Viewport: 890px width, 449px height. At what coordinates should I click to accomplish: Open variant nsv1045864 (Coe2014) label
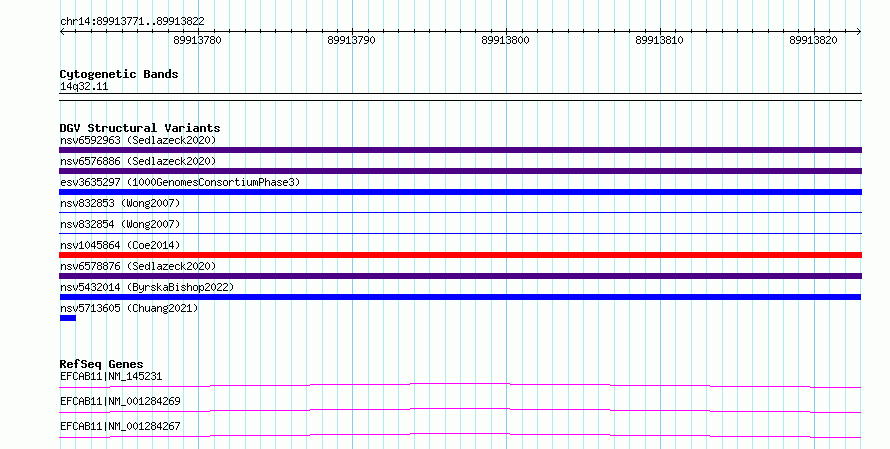(x=120, y=245)
